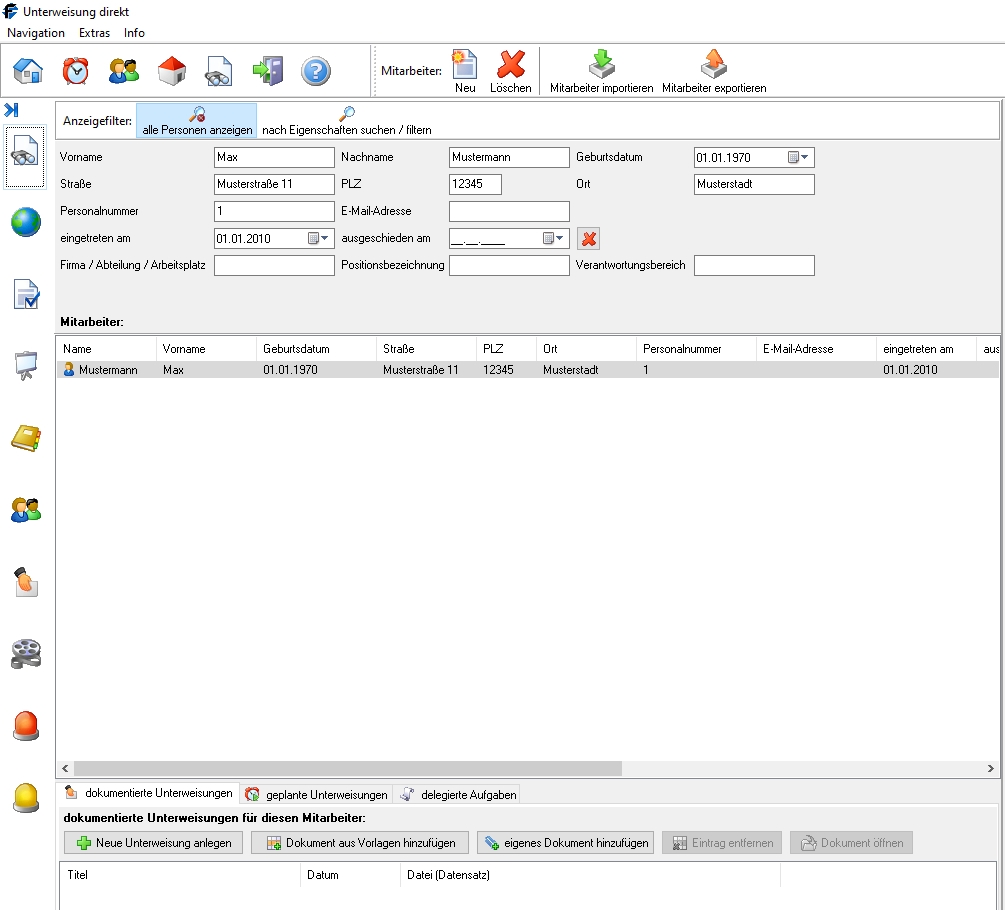Open the alarm clock reminders icon

[x=76, y=71]
